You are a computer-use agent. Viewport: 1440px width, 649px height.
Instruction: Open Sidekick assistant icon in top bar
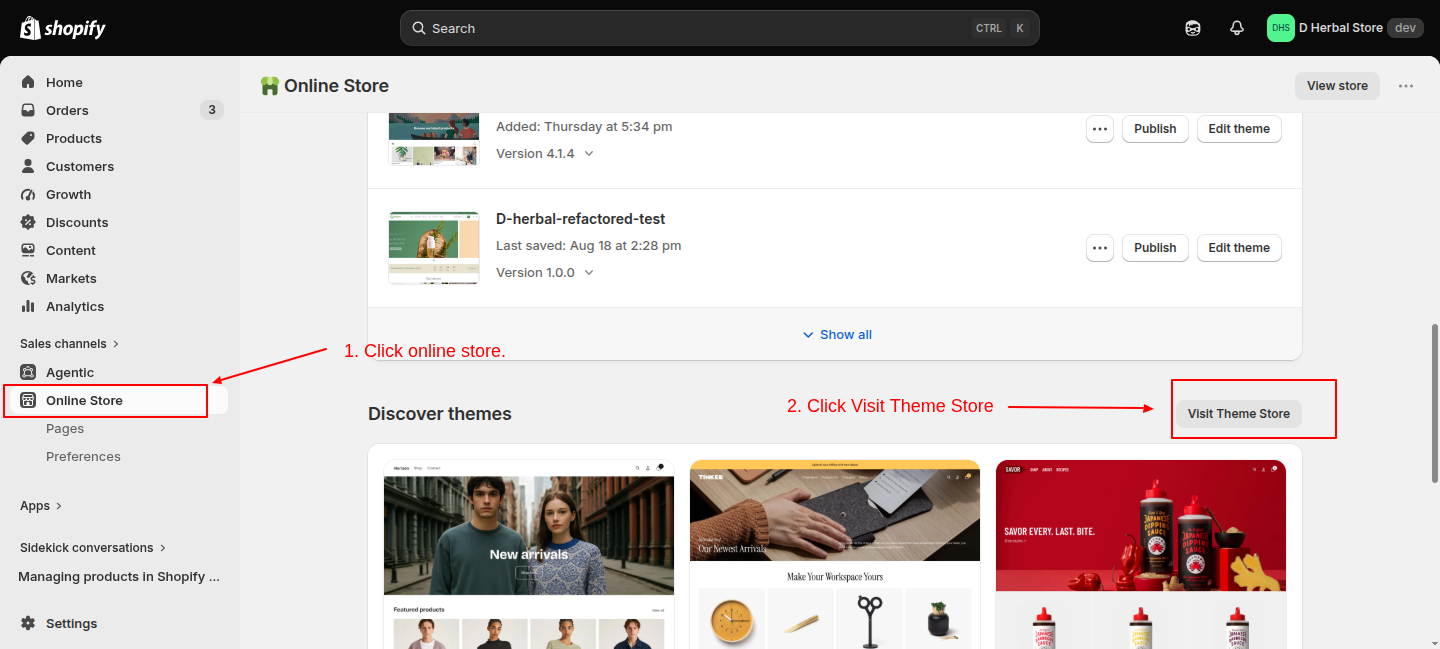1193,28
